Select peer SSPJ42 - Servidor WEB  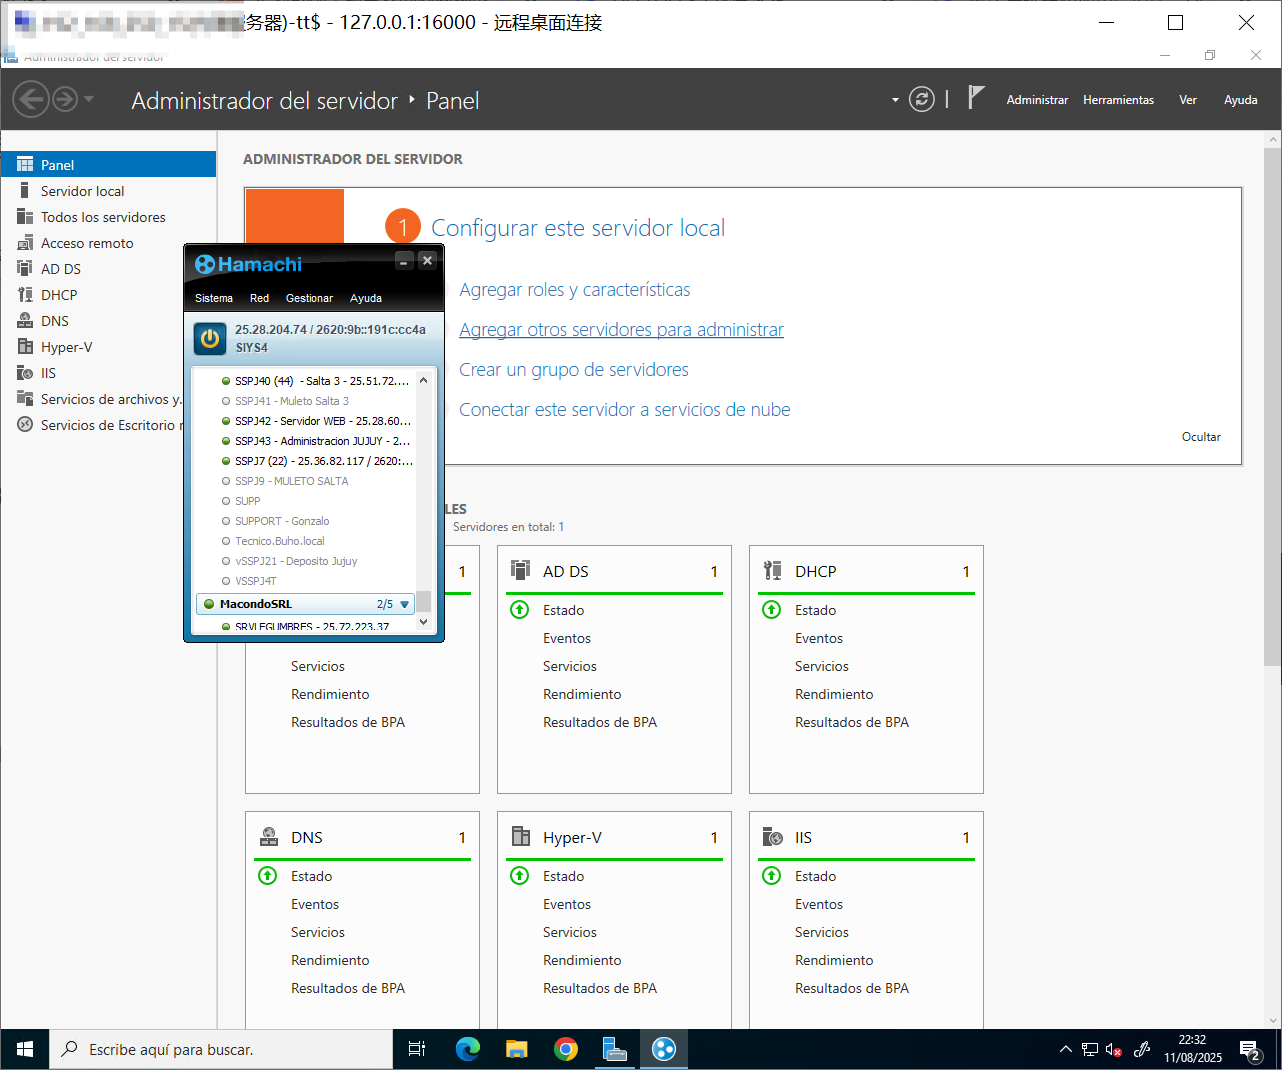pos(315,421)
